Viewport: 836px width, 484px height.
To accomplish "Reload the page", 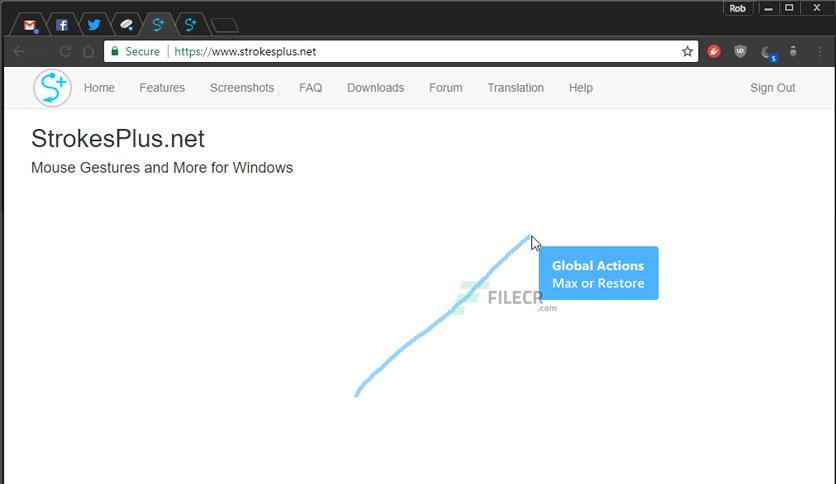I will tap(65, 52).
